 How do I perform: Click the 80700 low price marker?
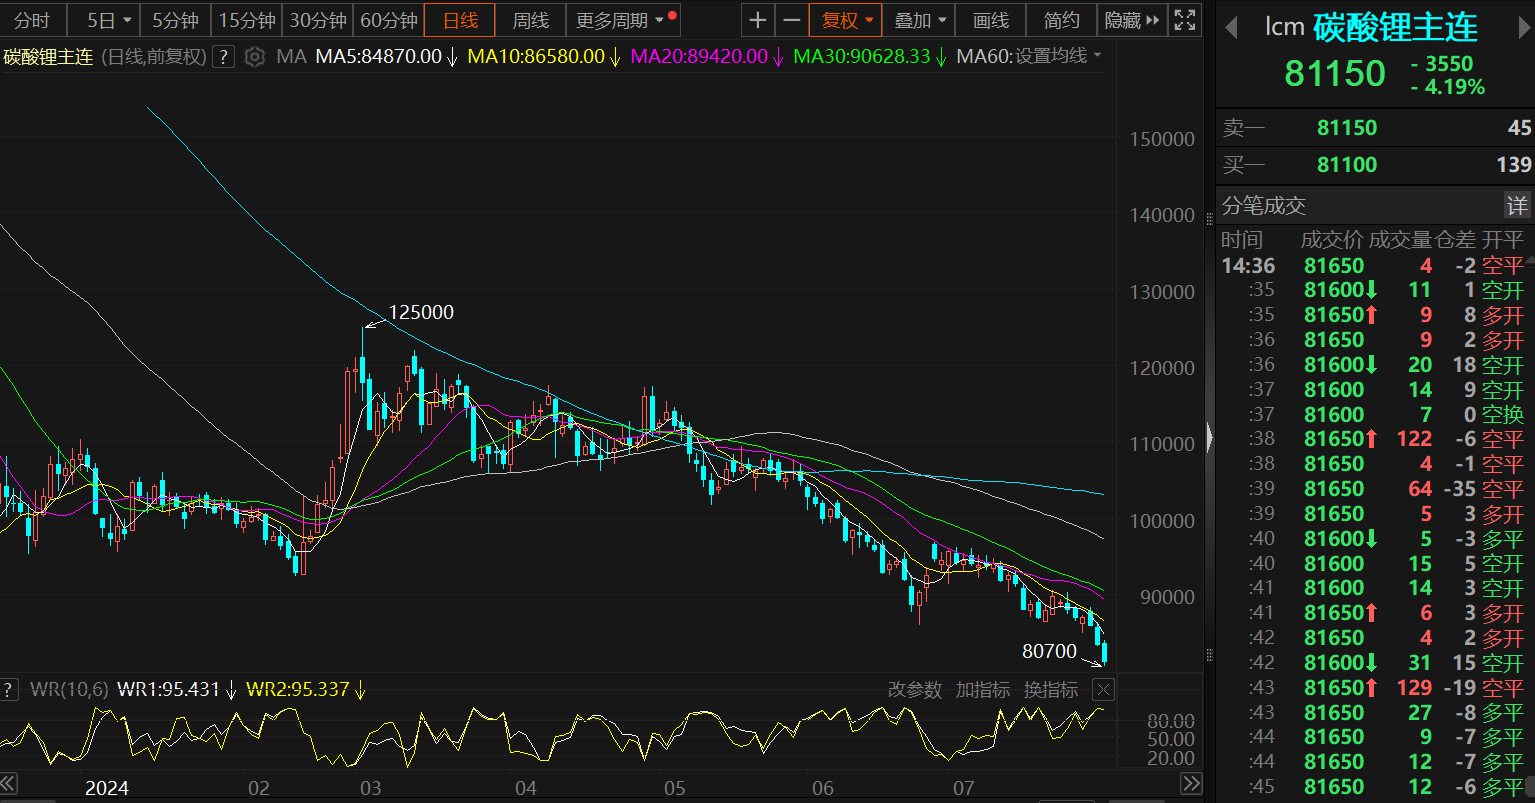point(1049,652)
